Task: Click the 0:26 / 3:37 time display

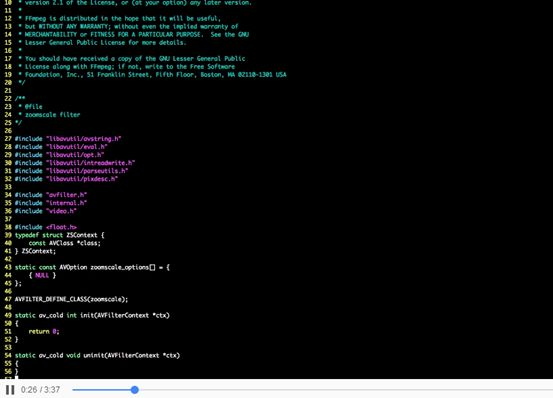Action: click(x=40, y=390)
